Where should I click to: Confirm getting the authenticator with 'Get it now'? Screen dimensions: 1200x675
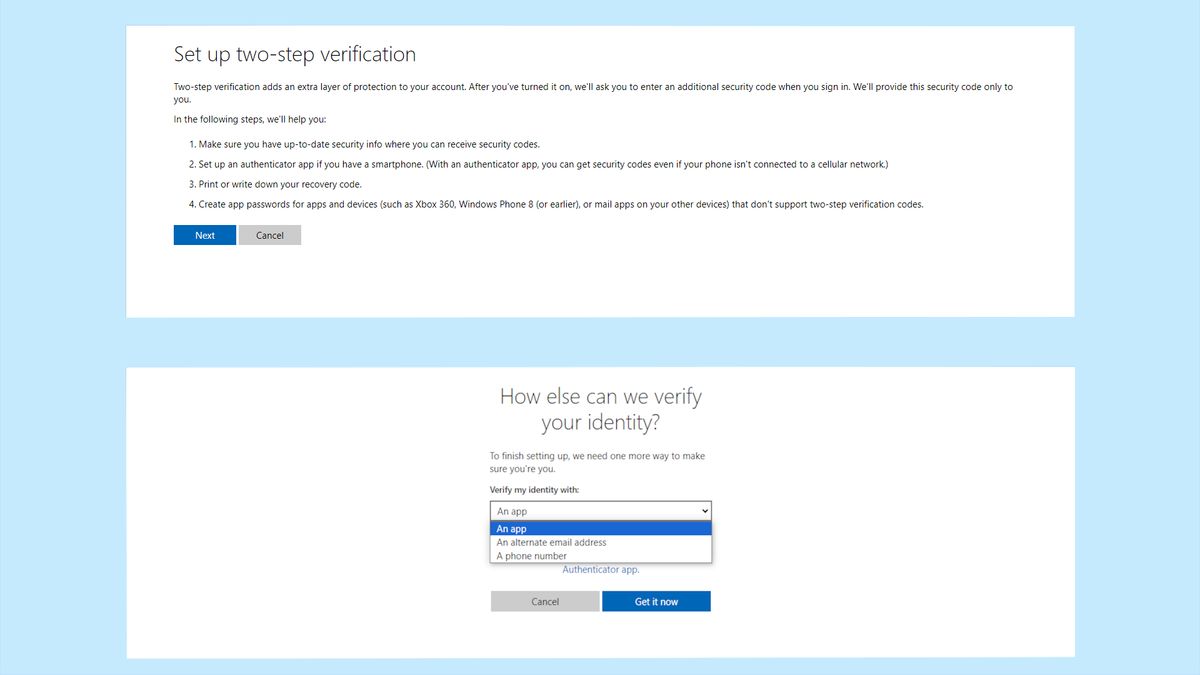tap(656, 601)
